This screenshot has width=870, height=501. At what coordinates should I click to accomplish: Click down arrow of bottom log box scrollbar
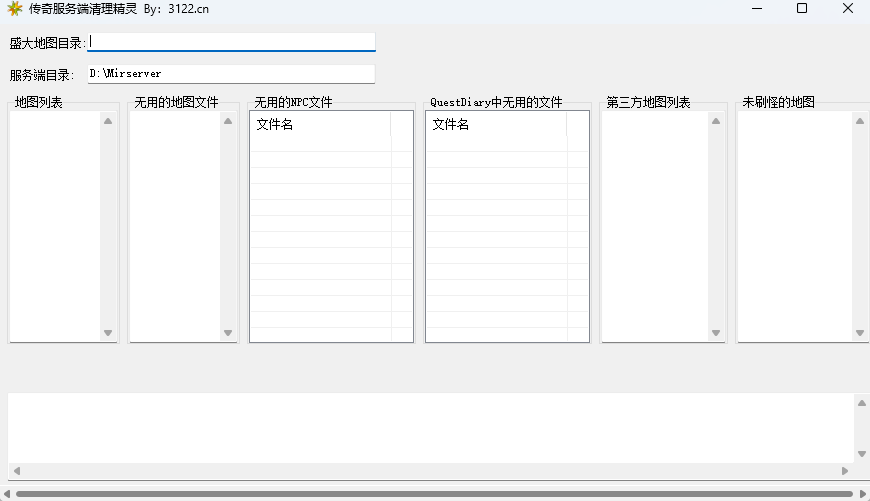tap(862, 454)
